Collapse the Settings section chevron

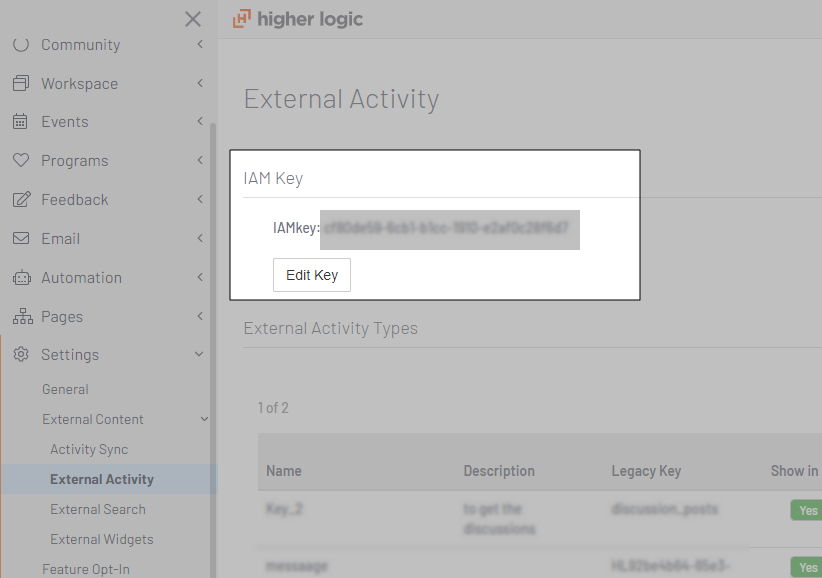199,355
